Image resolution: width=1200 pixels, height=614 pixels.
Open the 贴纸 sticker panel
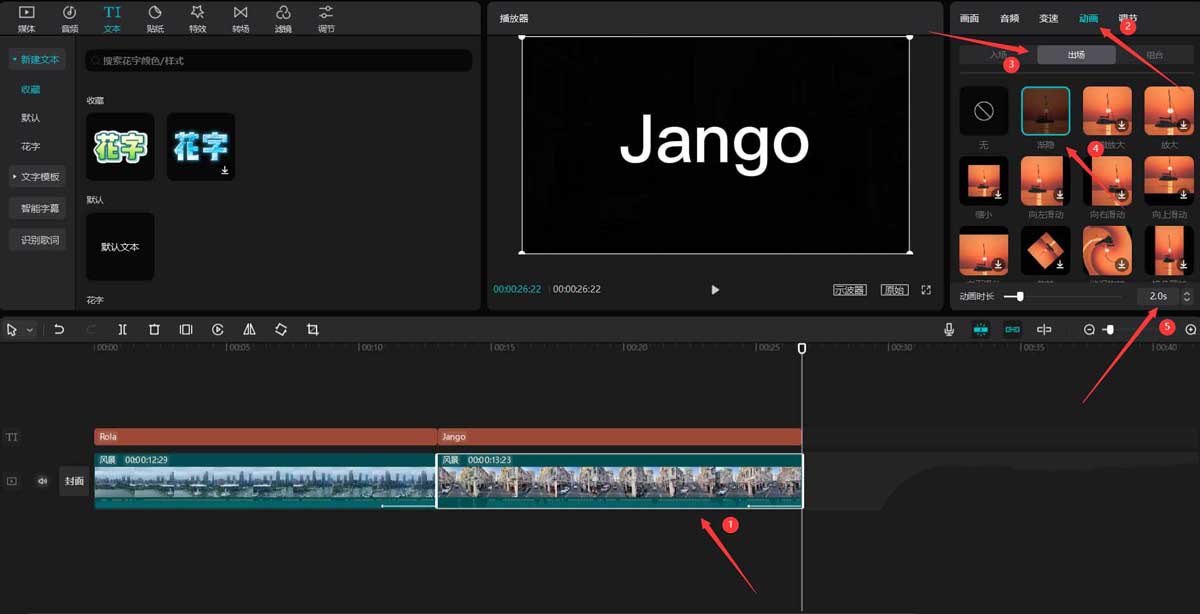pyautogui.click(x=155, y=17)
